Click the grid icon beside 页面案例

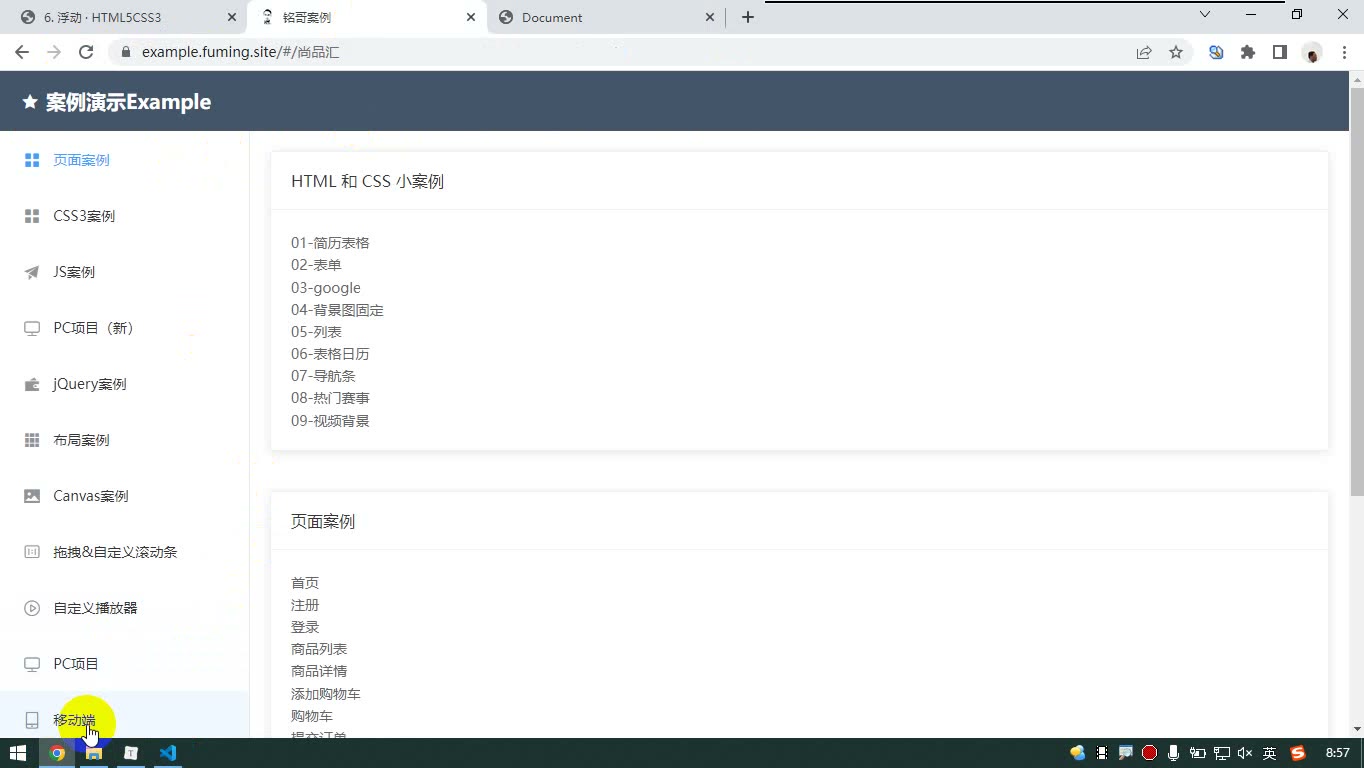[32, 160]
